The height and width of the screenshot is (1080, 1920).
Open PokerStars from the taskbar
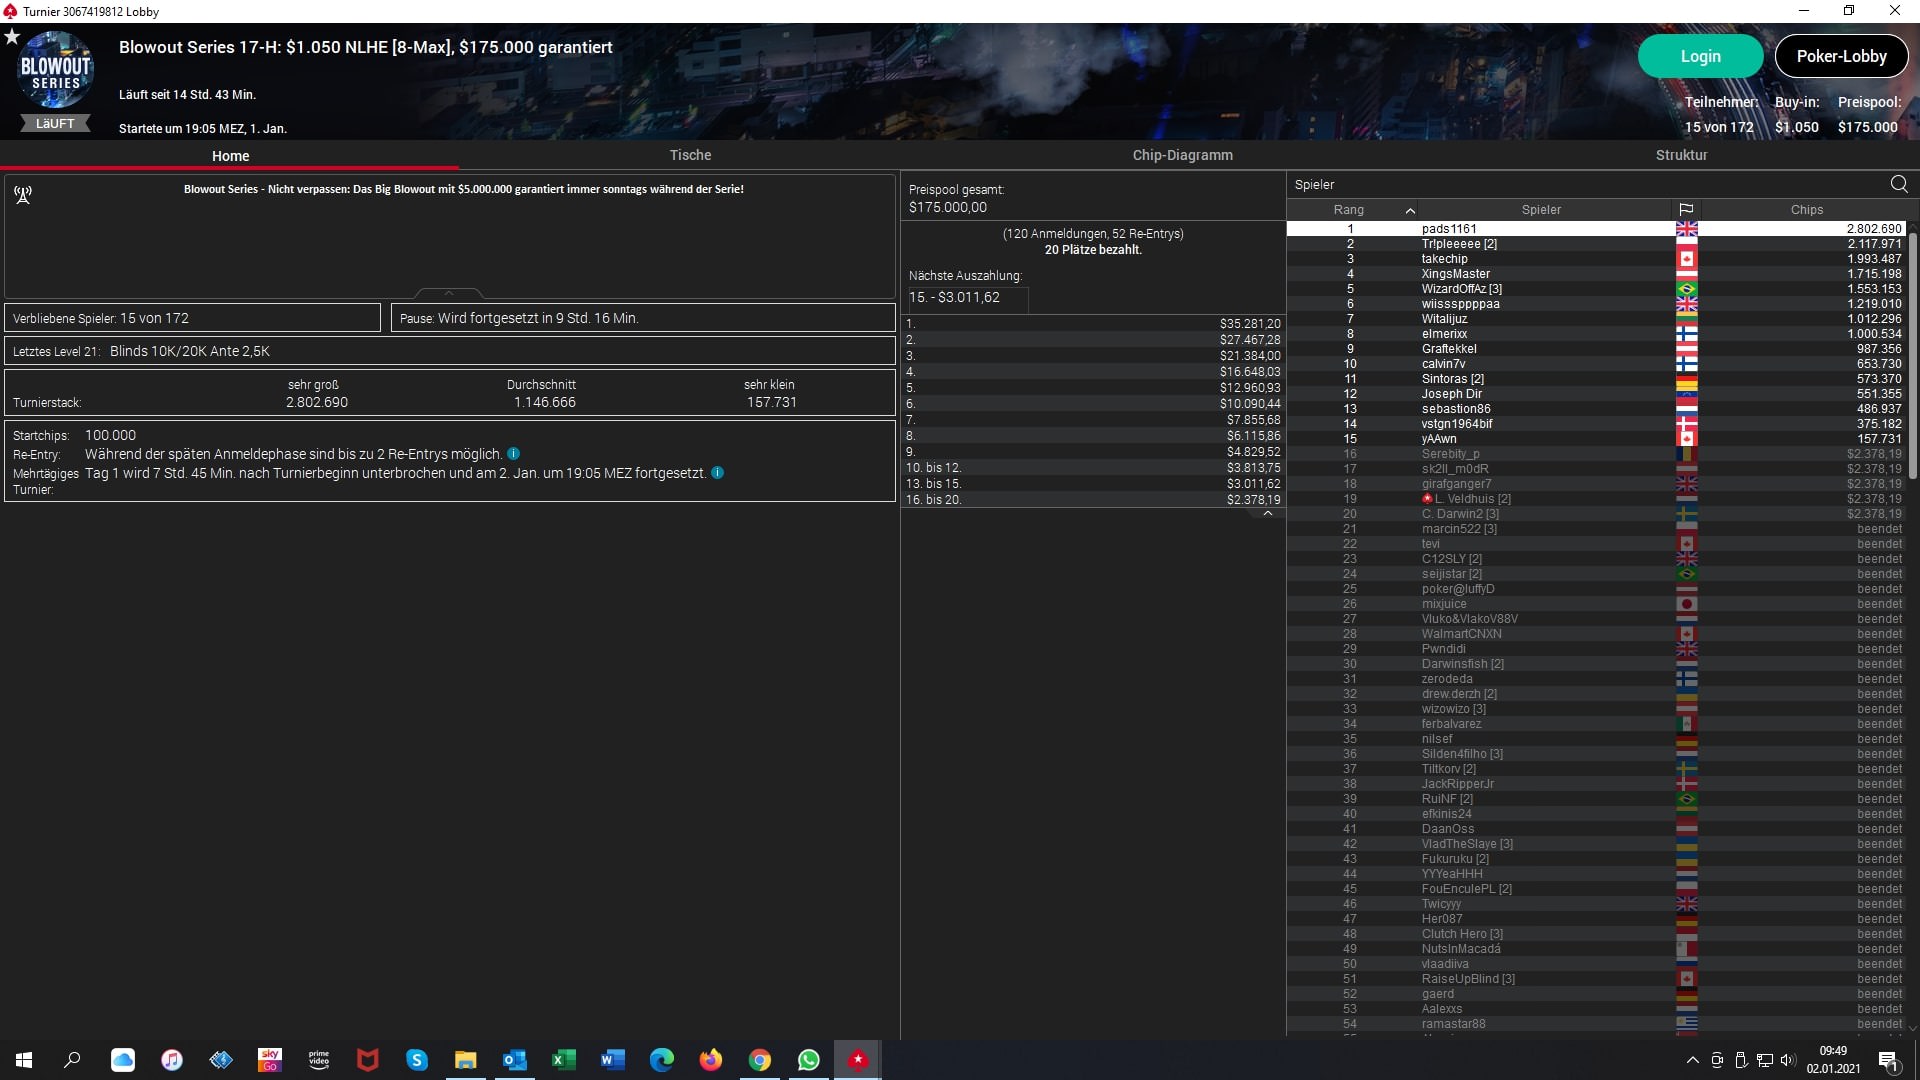[x=857, y=1060]
